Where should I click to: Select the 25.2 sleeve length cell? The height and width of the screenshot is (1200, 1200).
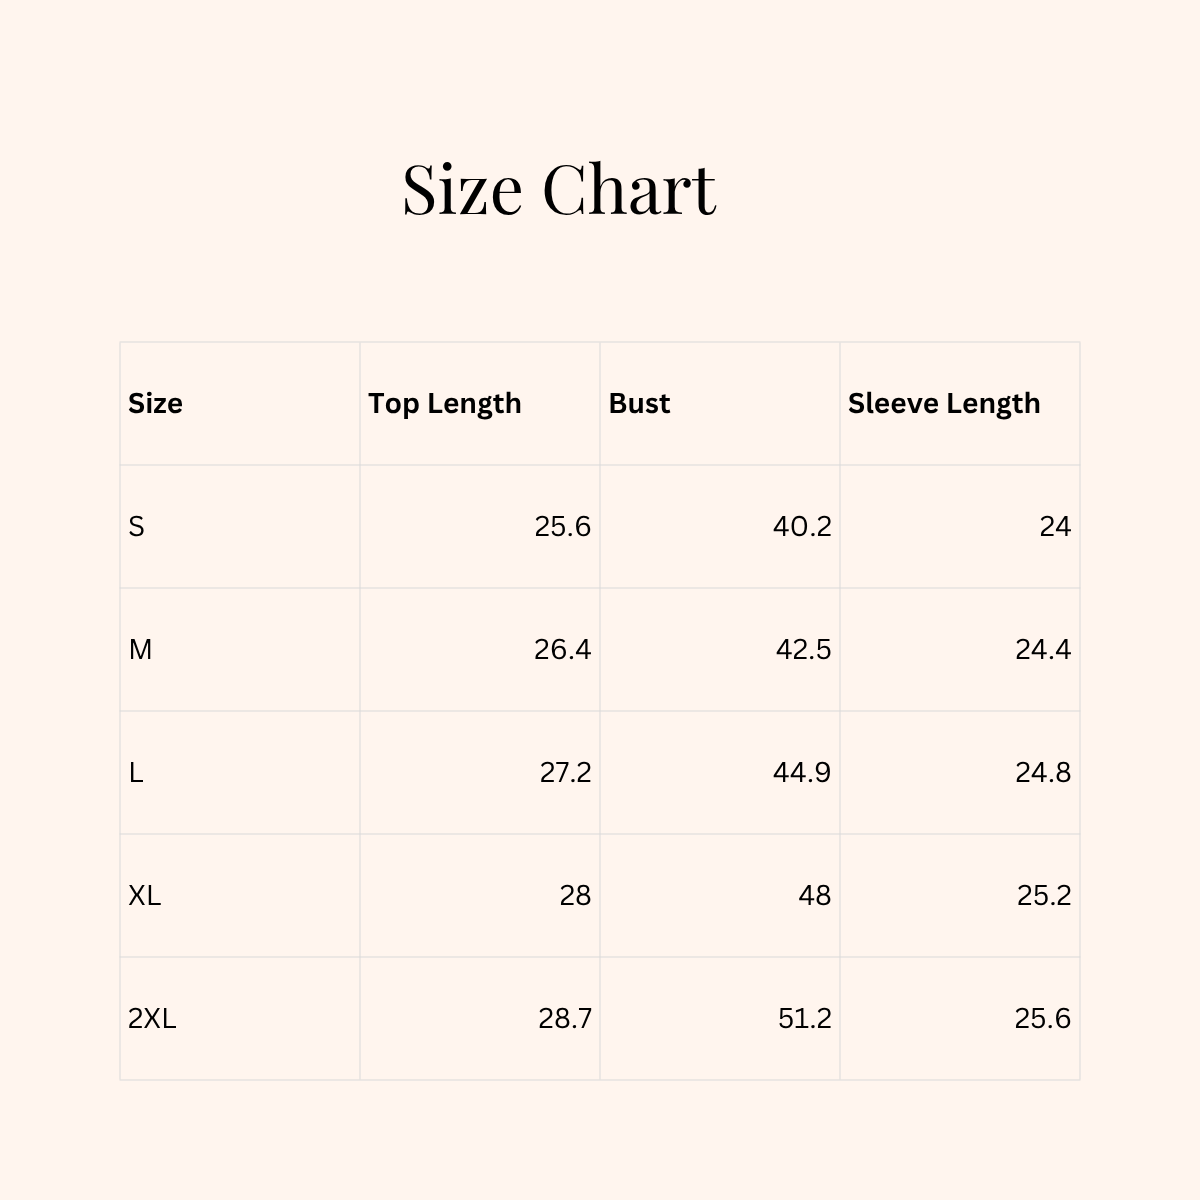(x=1044, y=895)
